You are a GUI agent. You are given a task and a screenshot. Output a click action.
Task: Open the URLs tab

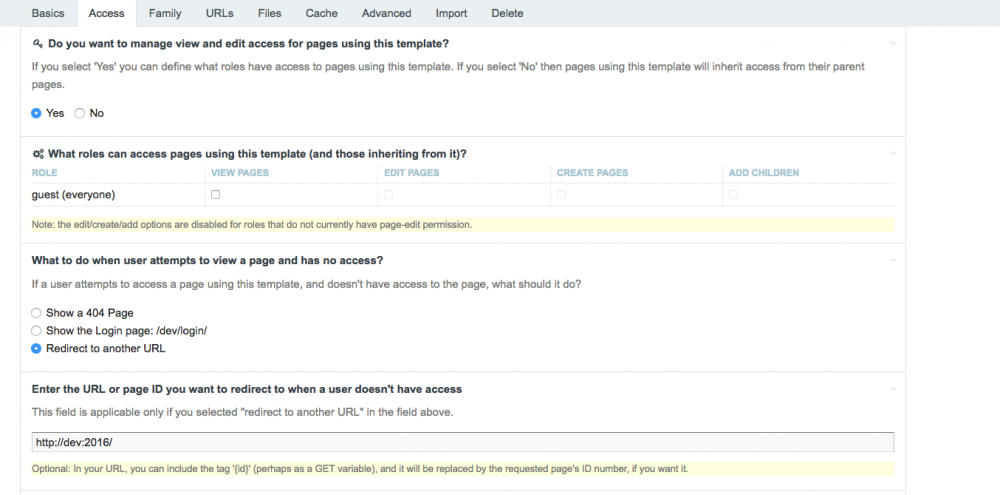click(x=220, y=13)
